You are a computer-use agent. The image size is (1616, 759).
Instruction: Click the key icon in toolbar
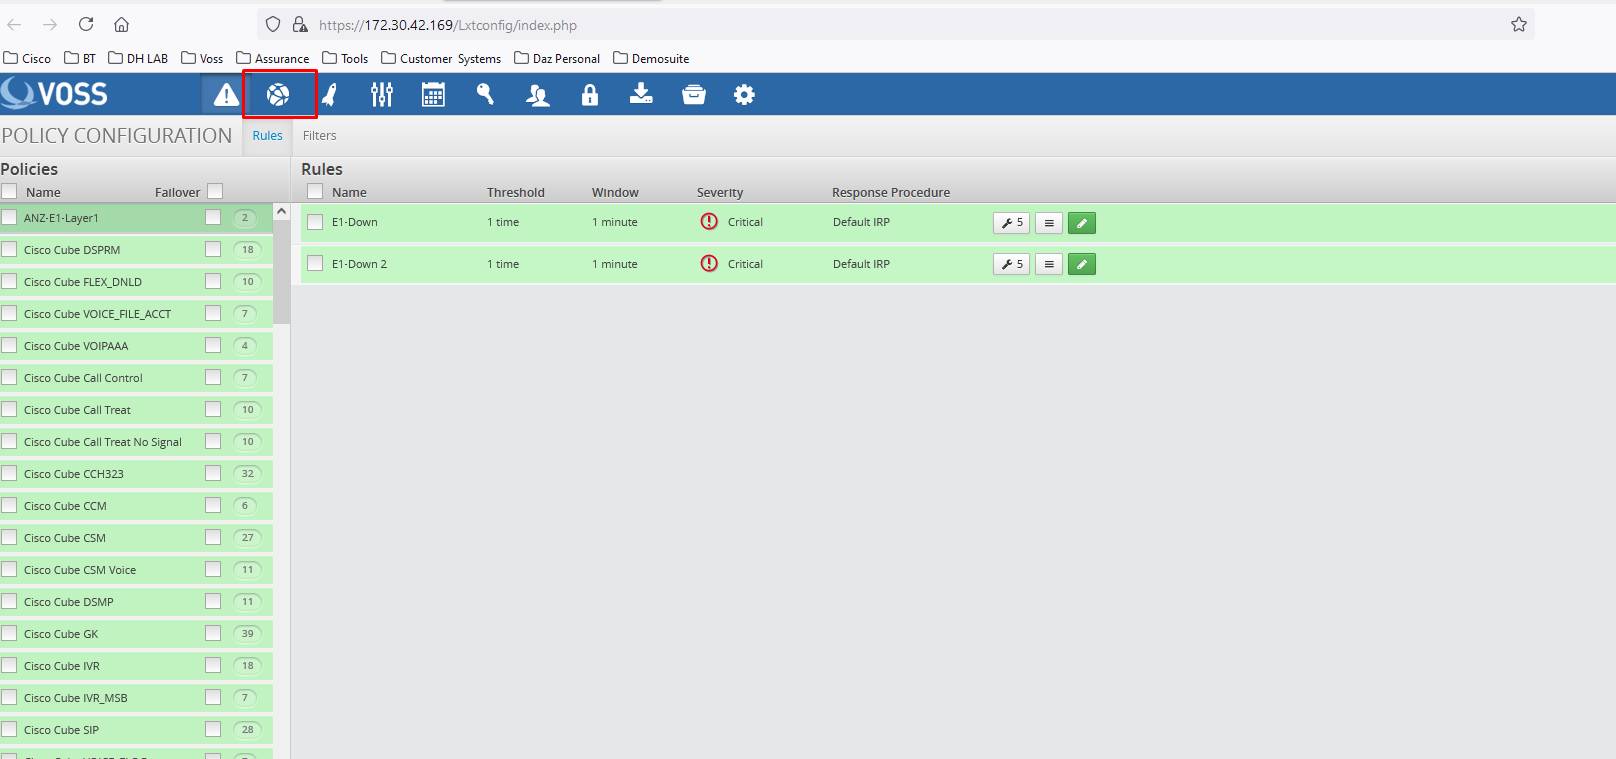pos(485,95)
